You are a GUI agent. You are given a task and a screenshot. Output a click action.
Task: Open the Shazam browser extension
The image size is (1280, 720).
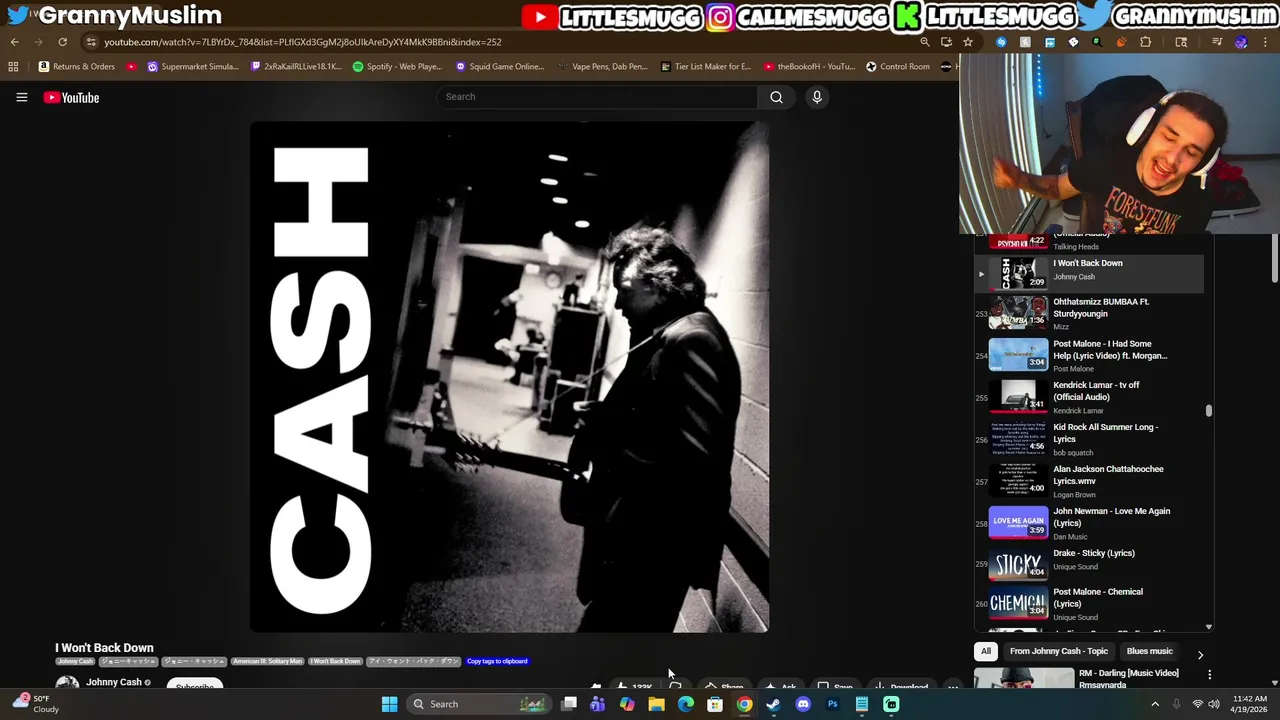pos(1001,42)
